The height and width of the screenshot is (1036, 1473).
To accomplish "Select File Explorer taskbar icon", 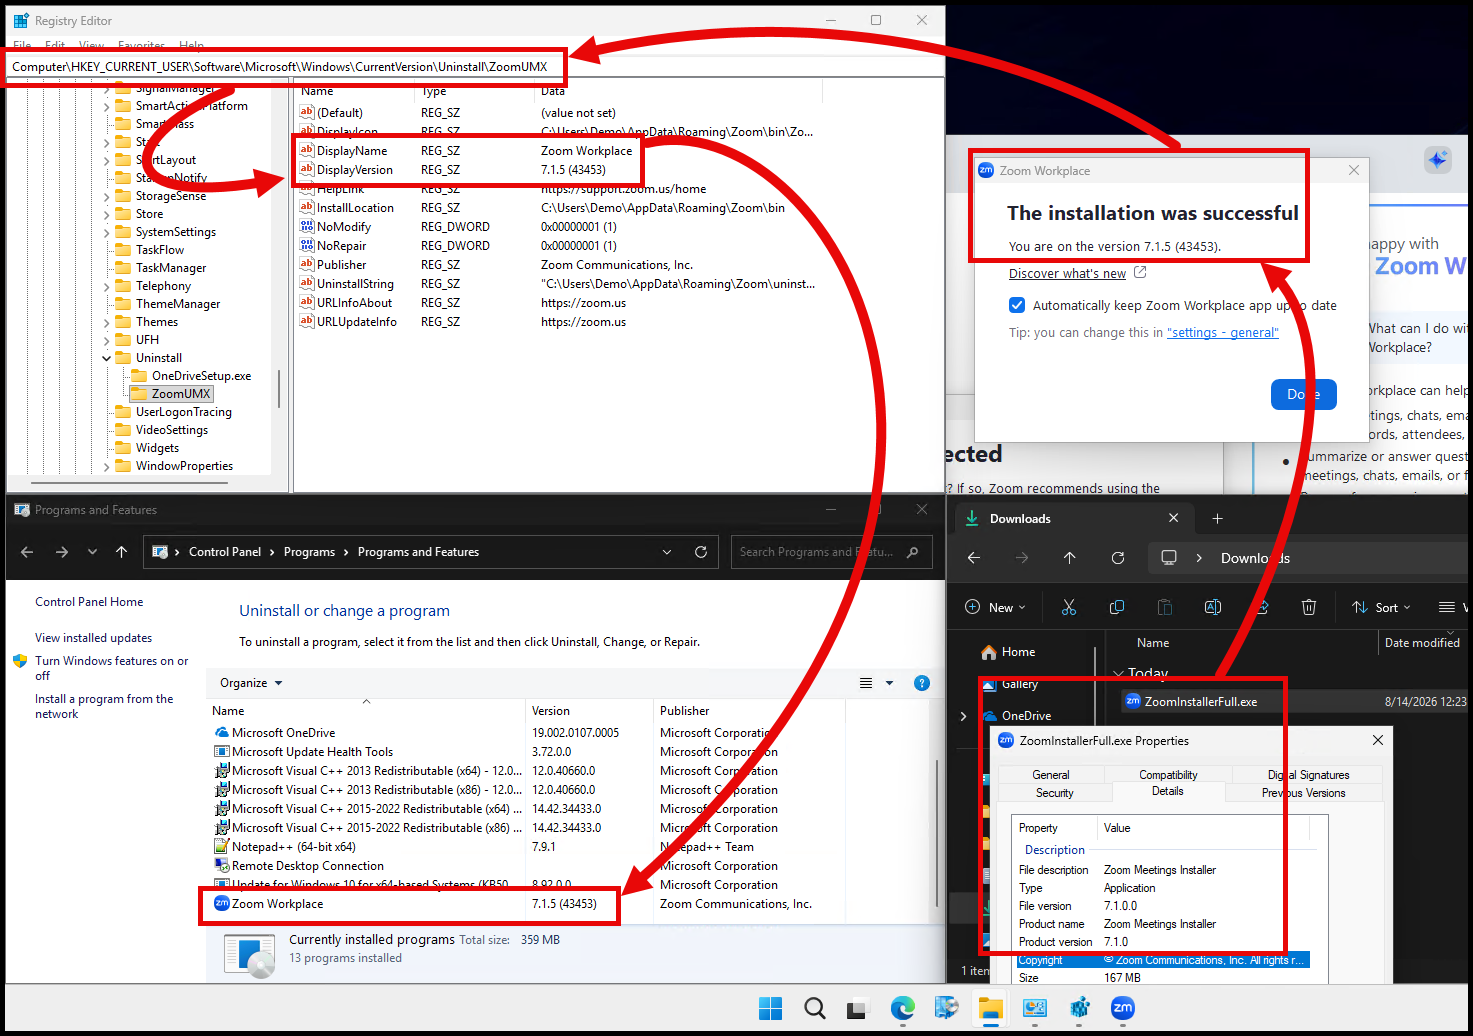I will [x=991, y=1008].
